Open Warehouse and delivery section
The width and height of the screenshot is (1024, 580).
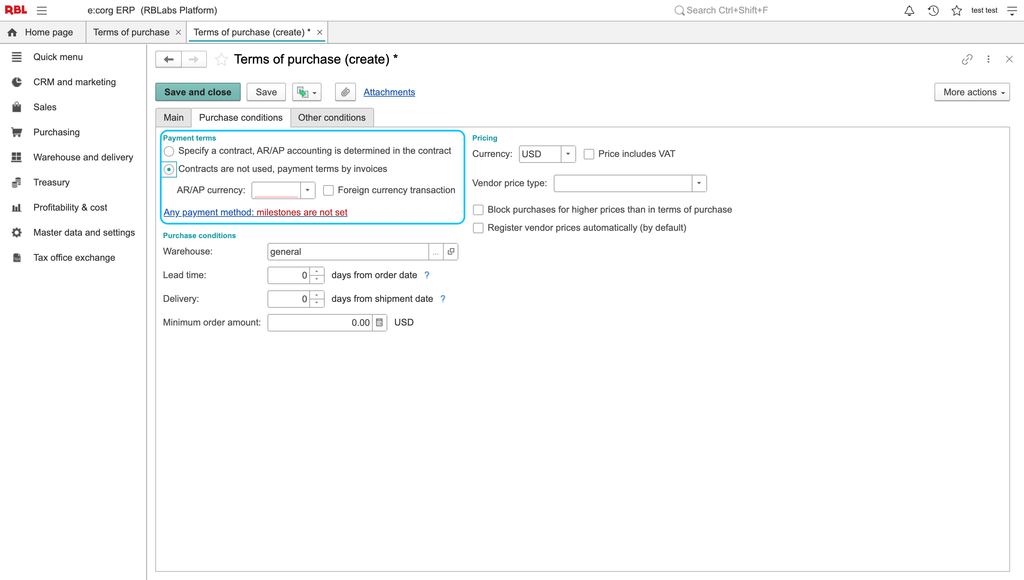[83, 157]
